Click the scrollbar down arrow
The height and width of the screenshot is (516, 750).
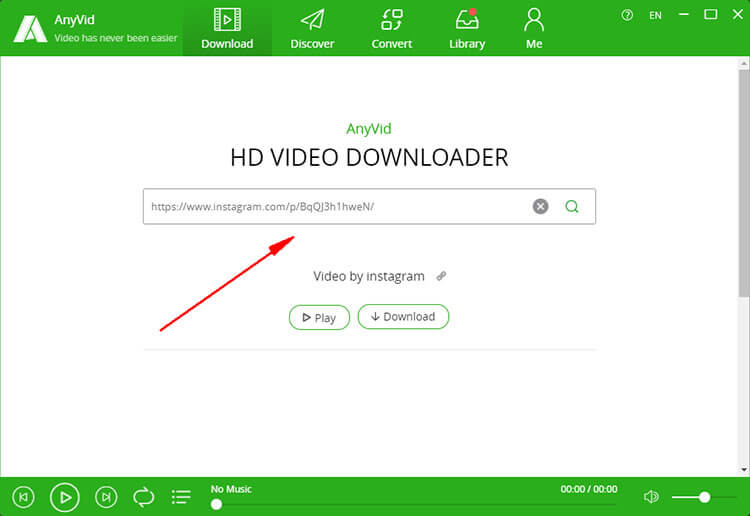coord(744,470)
